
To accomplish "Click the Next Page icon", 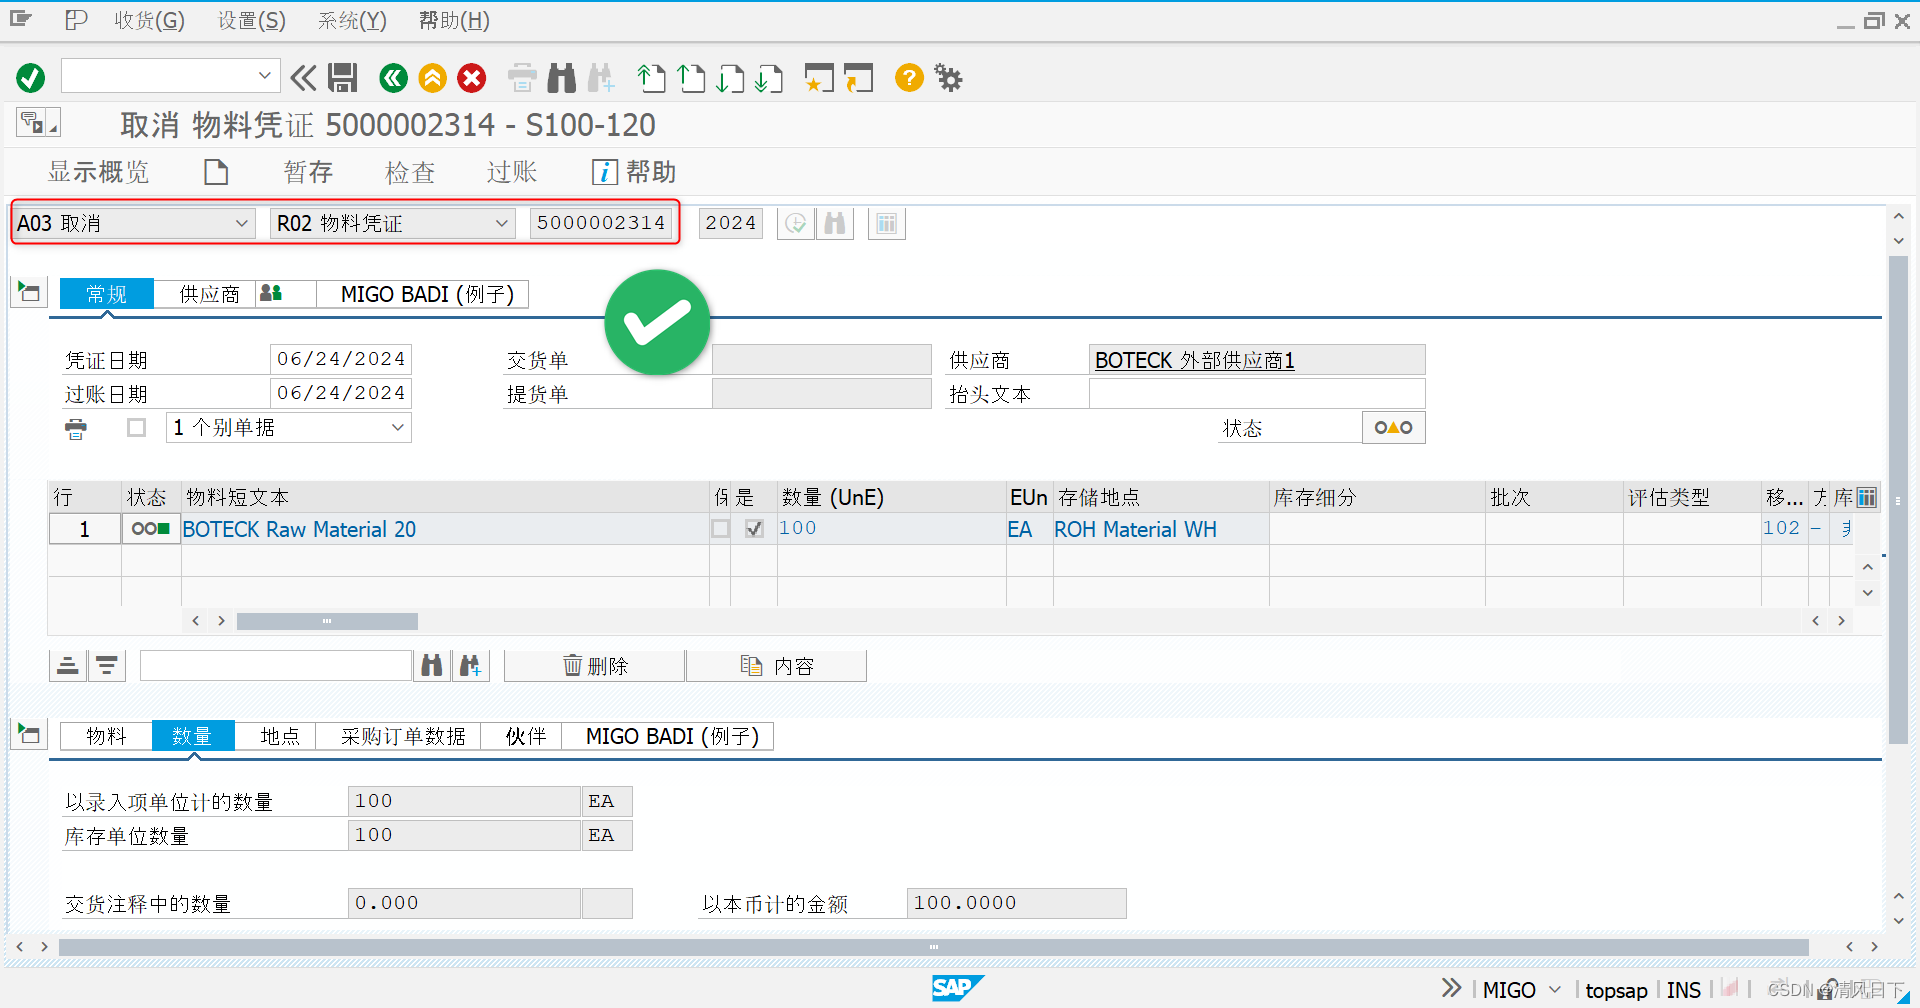I will point(730,77).
